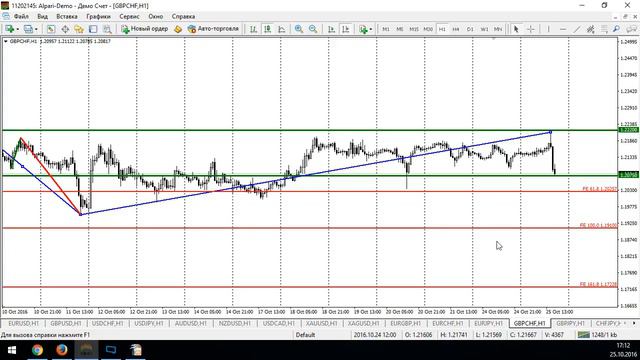Switch chart to line chart type
Screen dimensions: 640x360
(282, 29)
